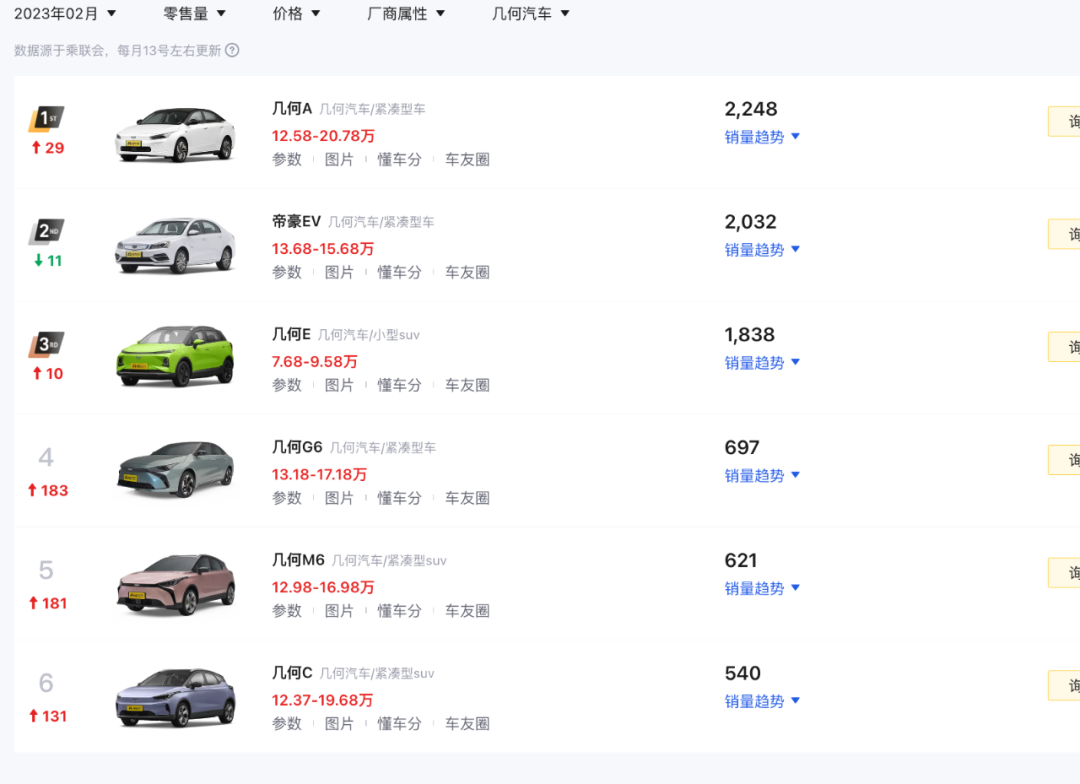Viewport: 1080px width, 784px height.
Task: Open 懂车分 link for 几何M6
Action: click(399, 611)
